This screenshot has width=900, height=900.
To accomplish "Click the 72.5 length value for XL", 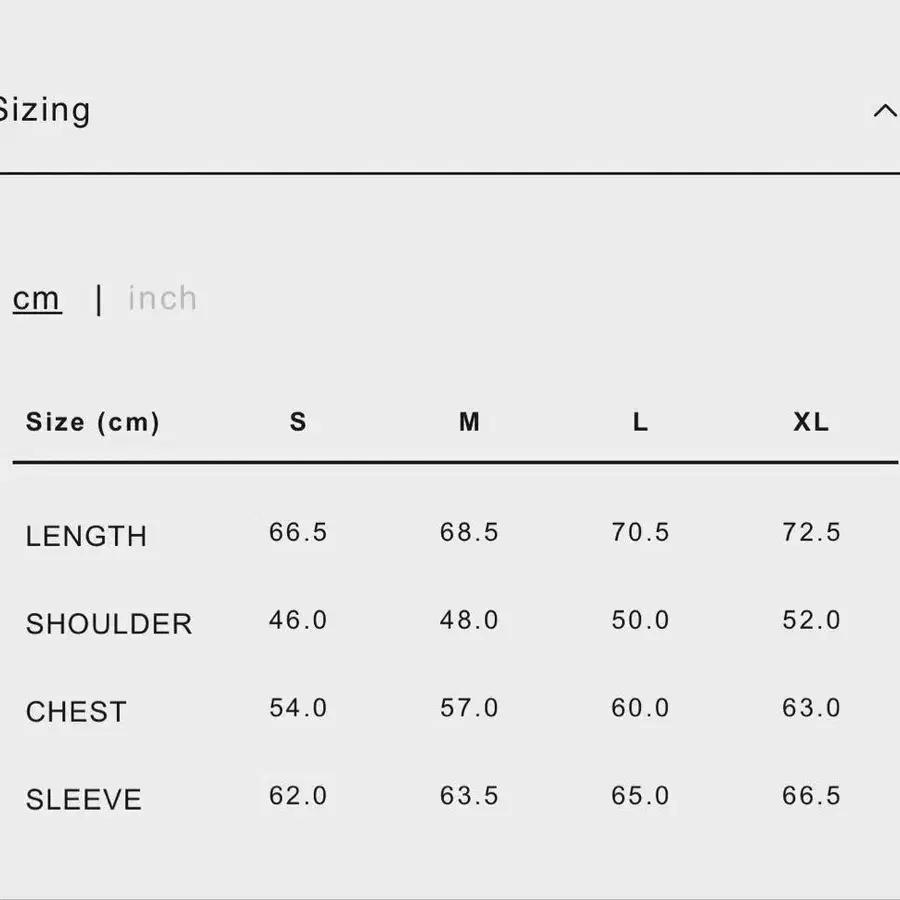I will pos(811,532).
